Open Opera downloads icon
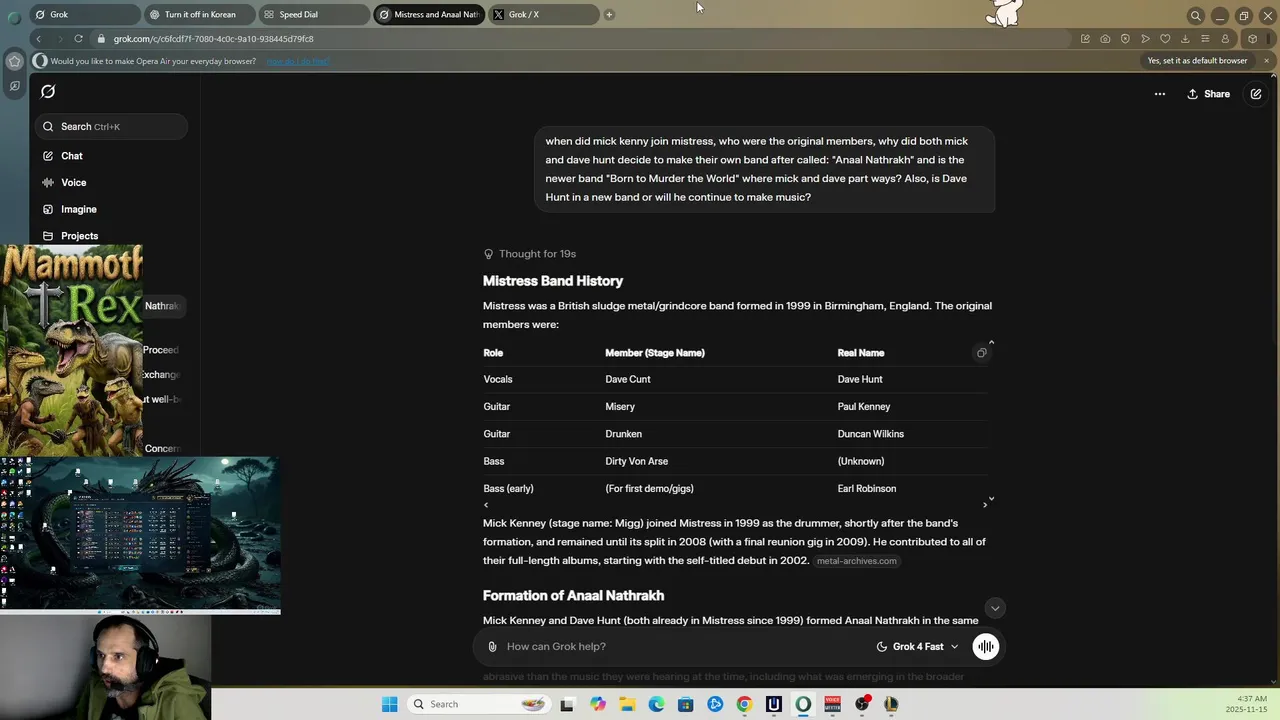This screenshot has height=720, width=1280. click(1185, 39)
